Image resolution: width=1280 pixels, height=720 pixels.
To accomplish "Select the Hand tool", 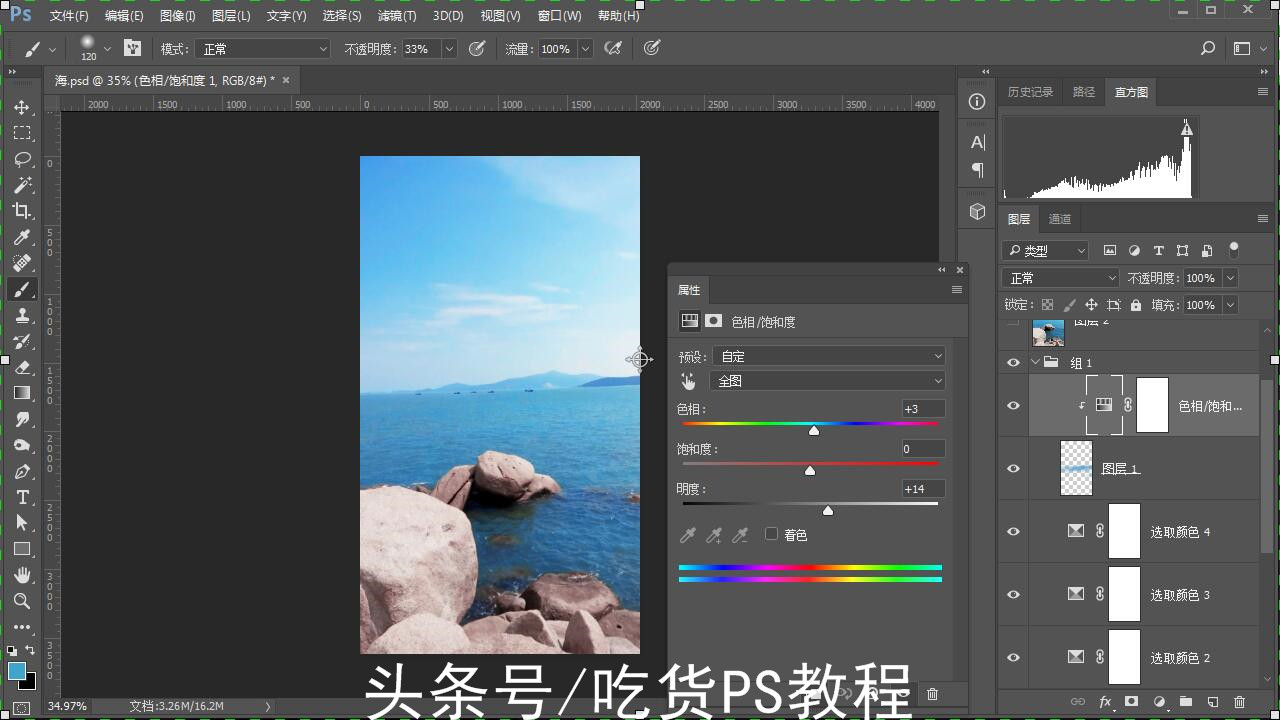I will pyautogui.click(x=22, y=575).
